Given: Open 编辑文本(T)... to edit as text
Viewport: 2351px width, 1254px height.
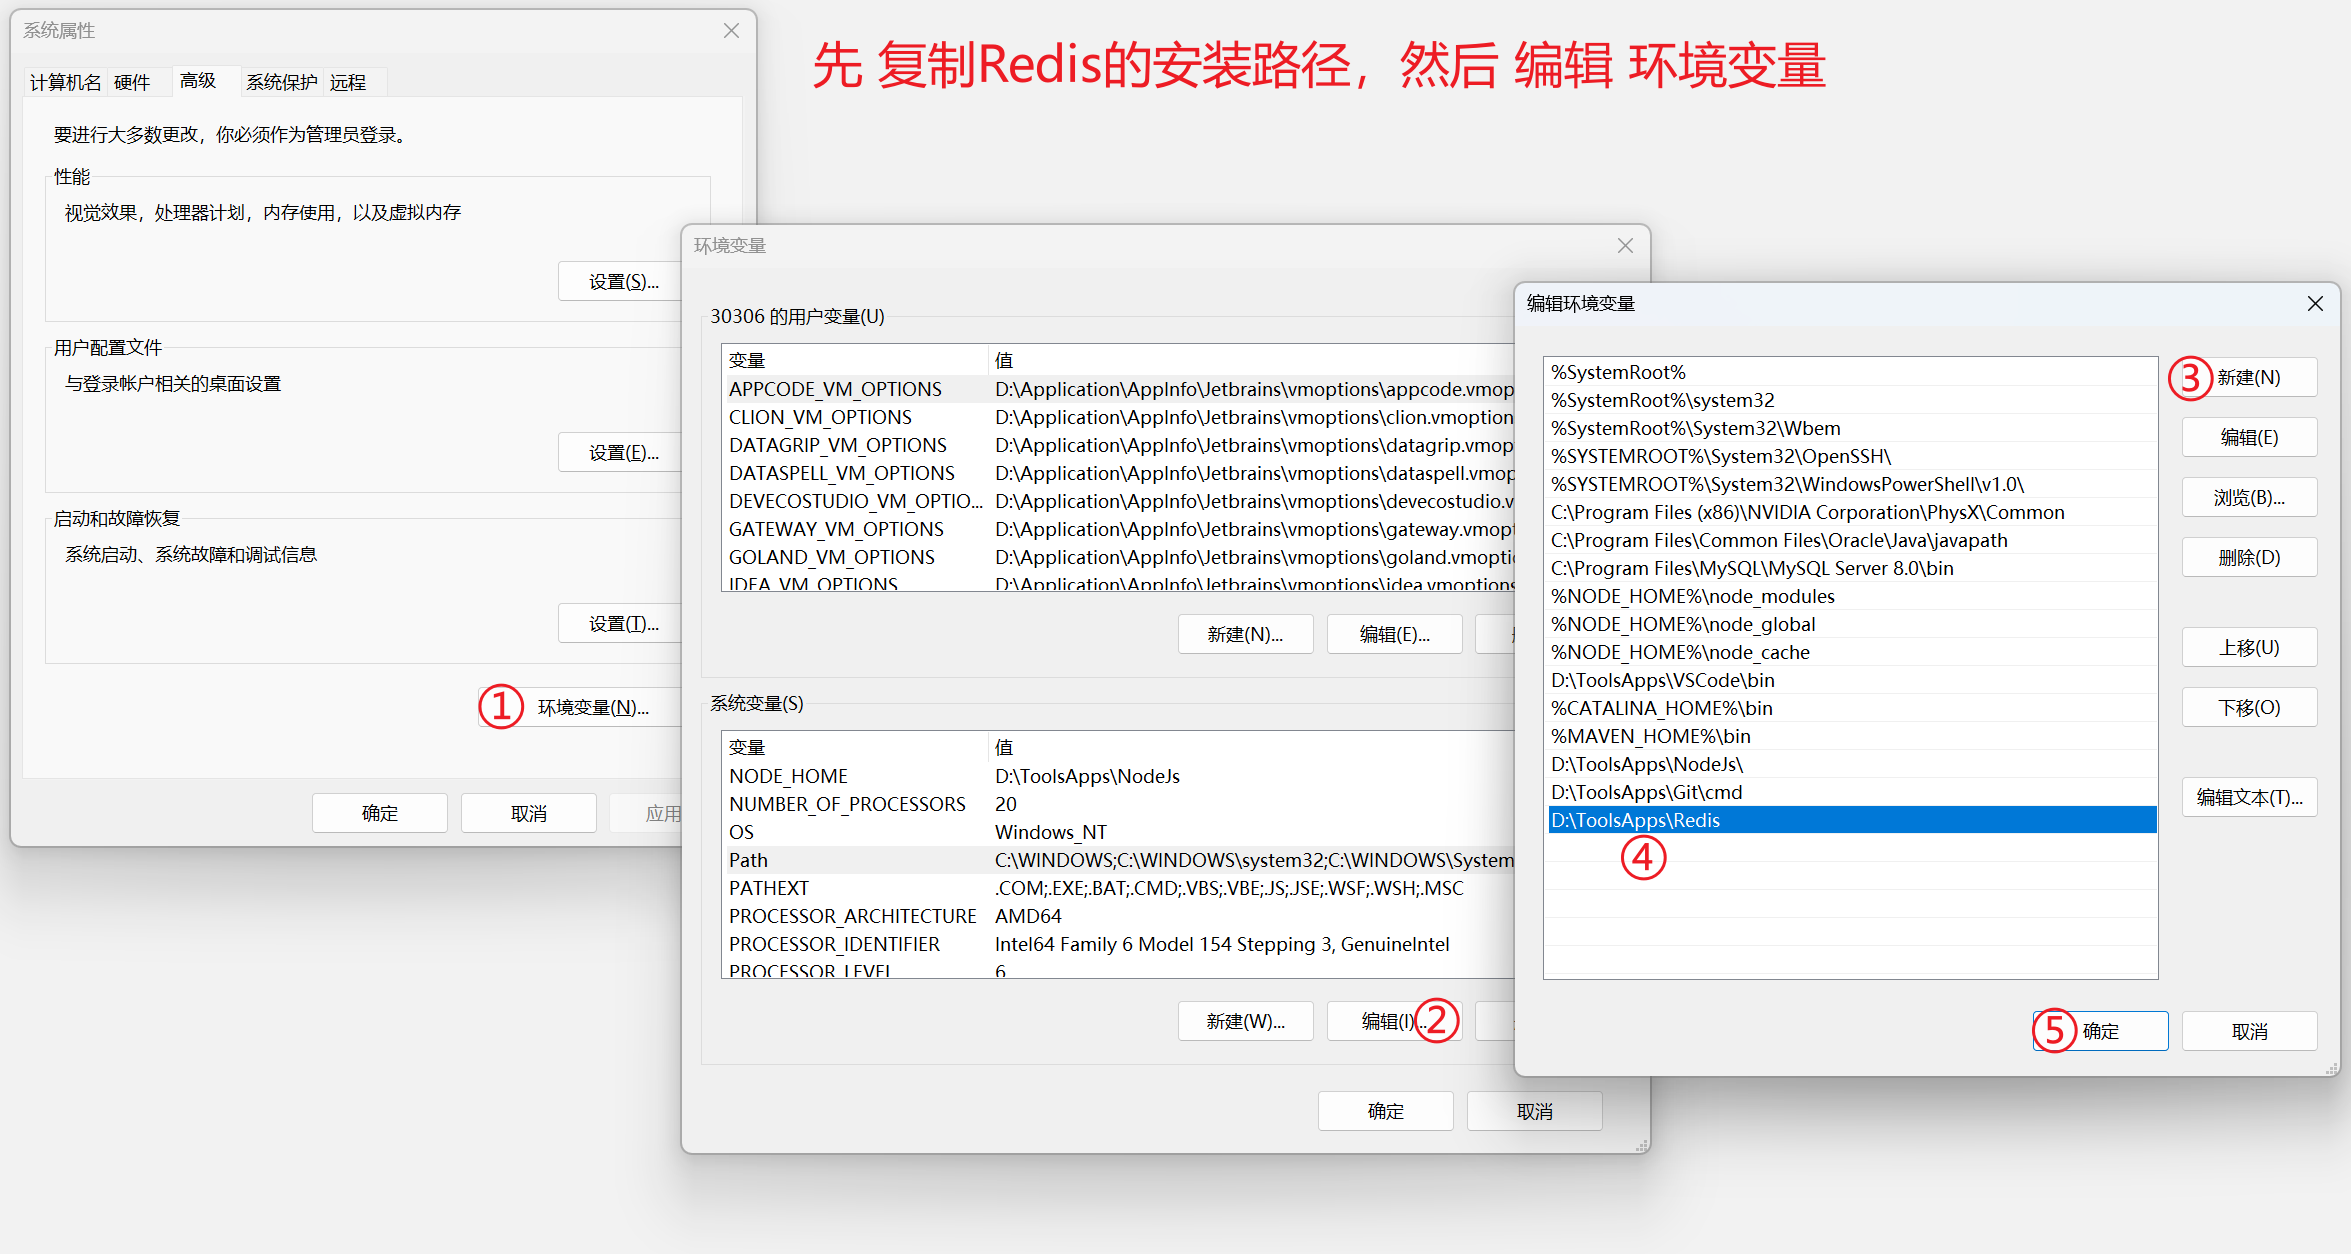Looking at the screenshot, I should 2248,798.
